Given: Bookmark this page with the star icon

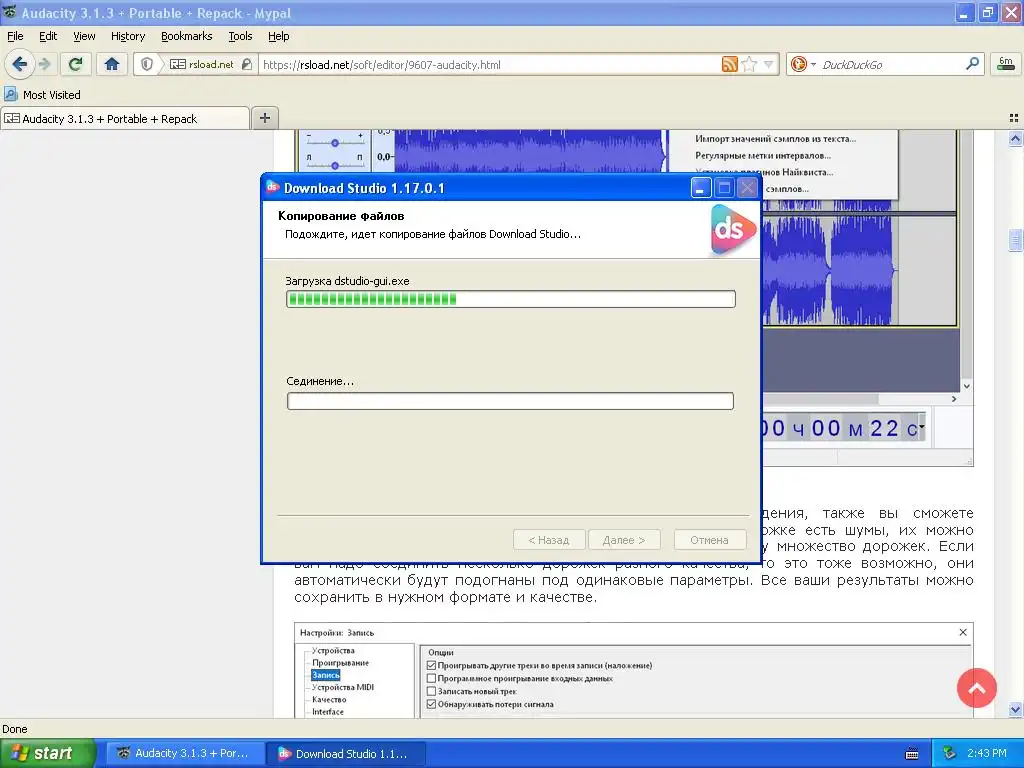Looking at the screenshot, I should 749,64.
